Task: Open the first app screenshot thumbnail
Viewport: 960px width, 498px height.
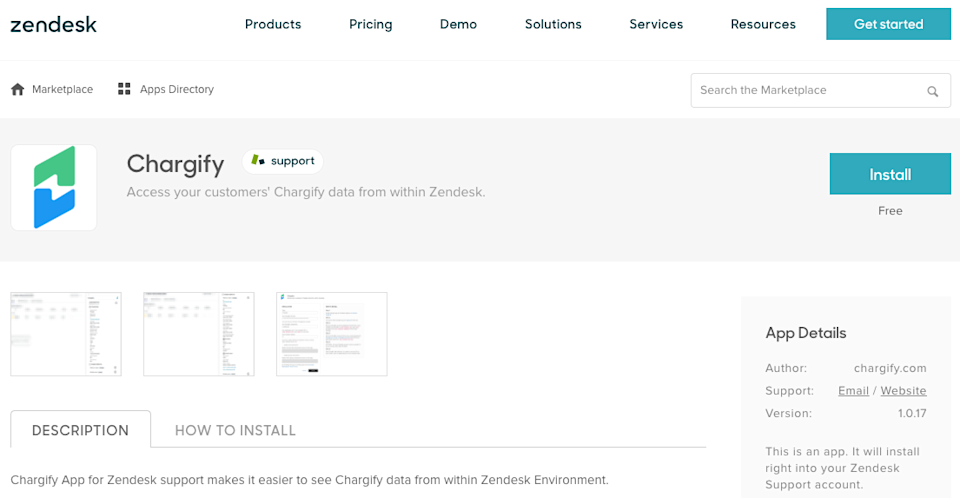Action: [66, 334]
